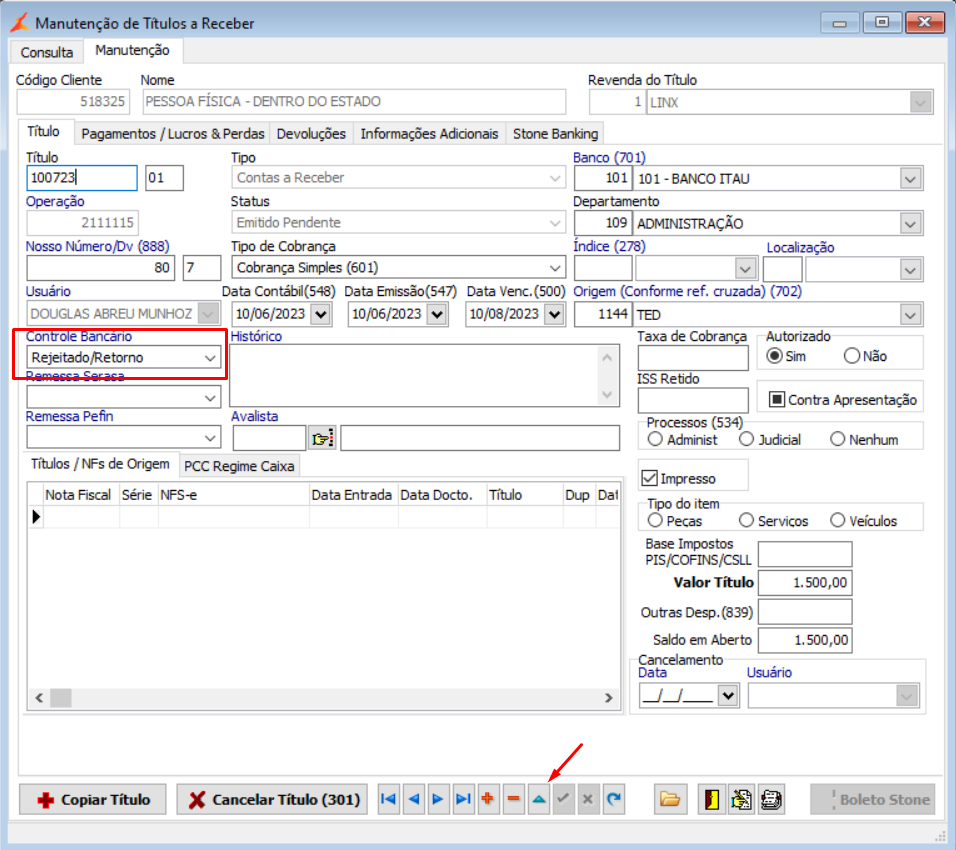Expand the Tipo de Cobrança dropdown
Screen dimensions: 956x850
555,268
